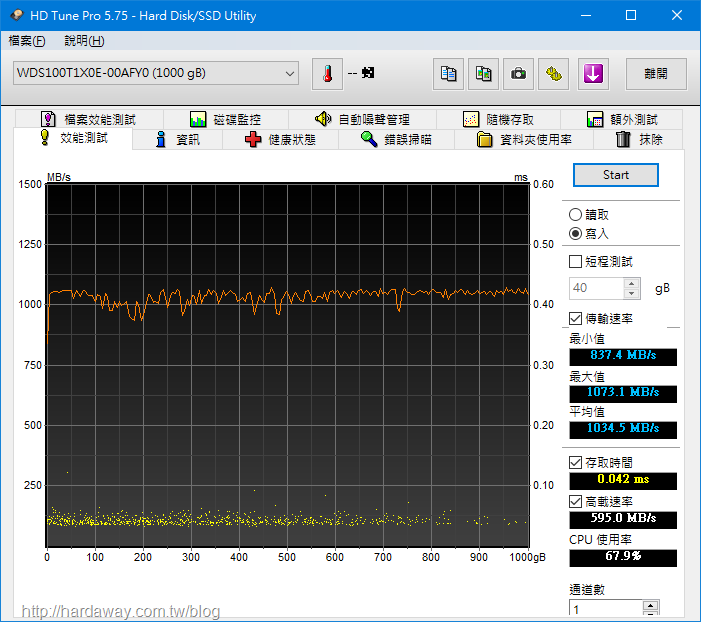
Task: Click the icon next to the temperature dashes
Action: coord(367,72)
